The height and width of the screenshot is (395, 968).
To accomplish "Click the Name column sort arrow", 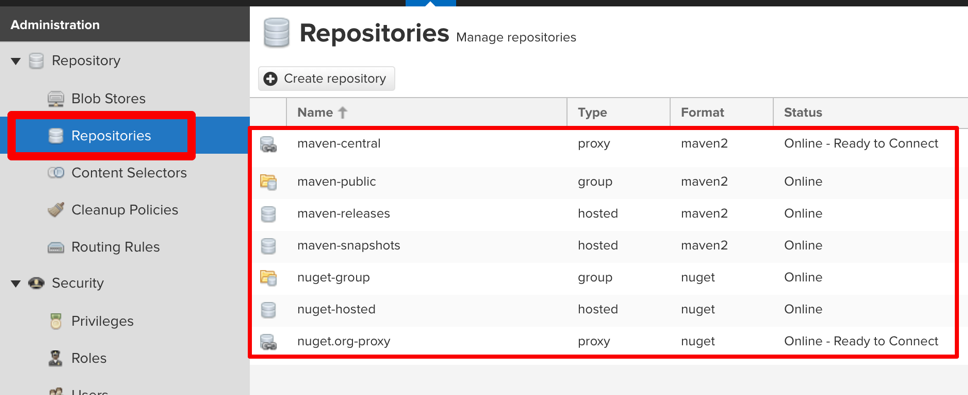I will coord(343,112).
